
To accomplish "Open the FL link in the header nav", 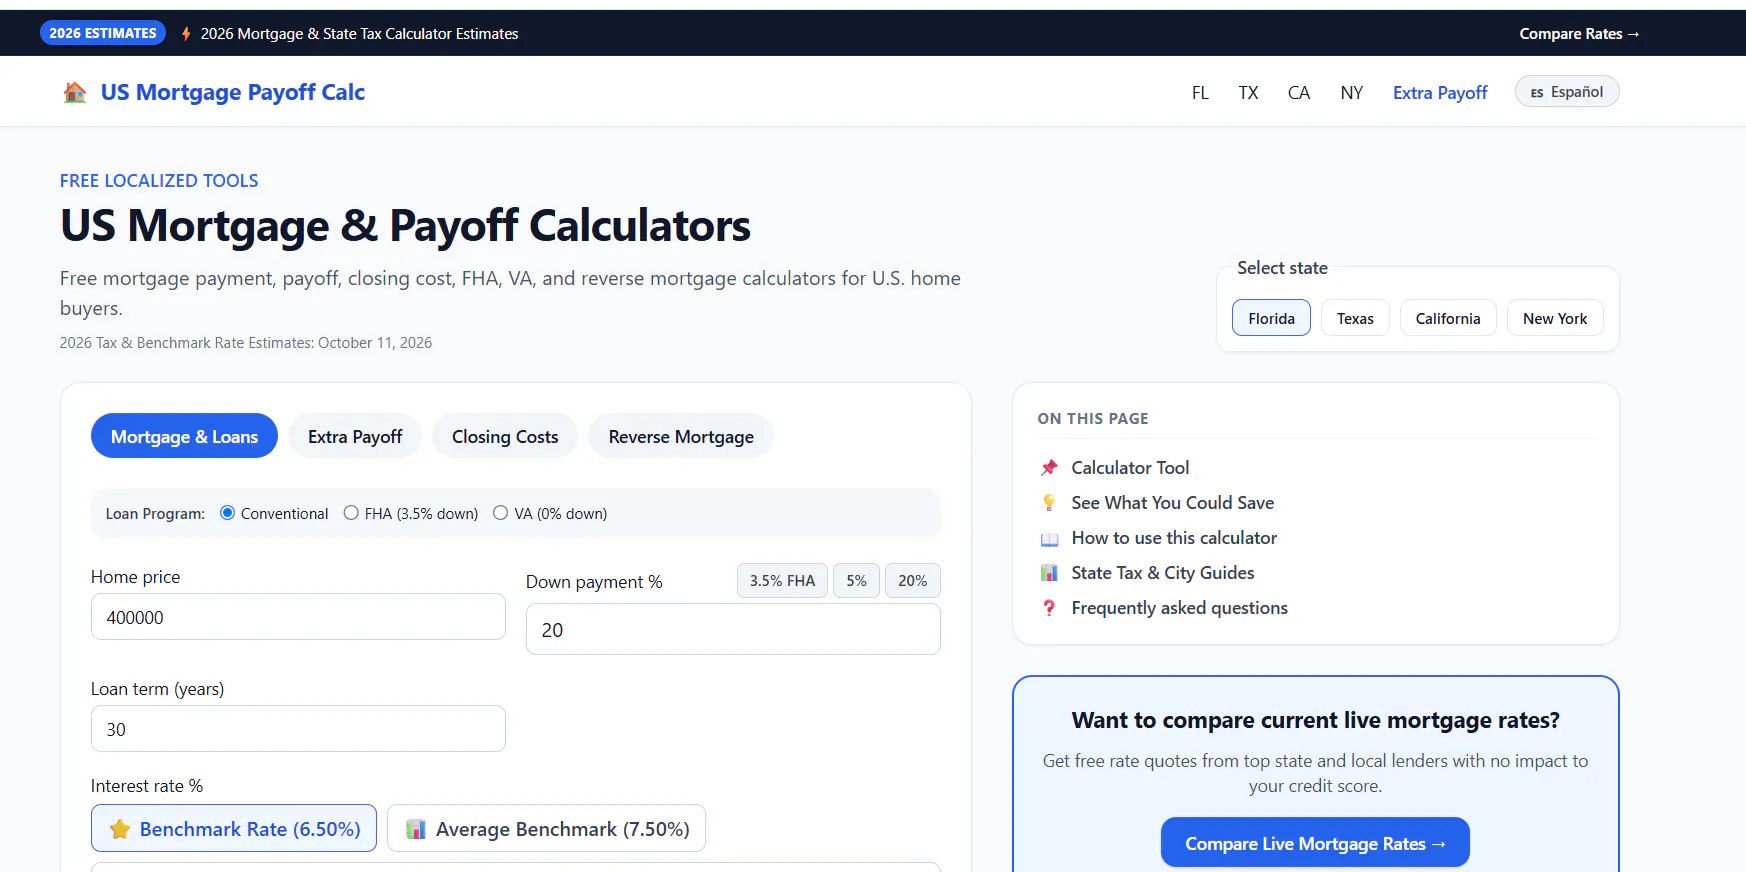I will coord(1200,93).
